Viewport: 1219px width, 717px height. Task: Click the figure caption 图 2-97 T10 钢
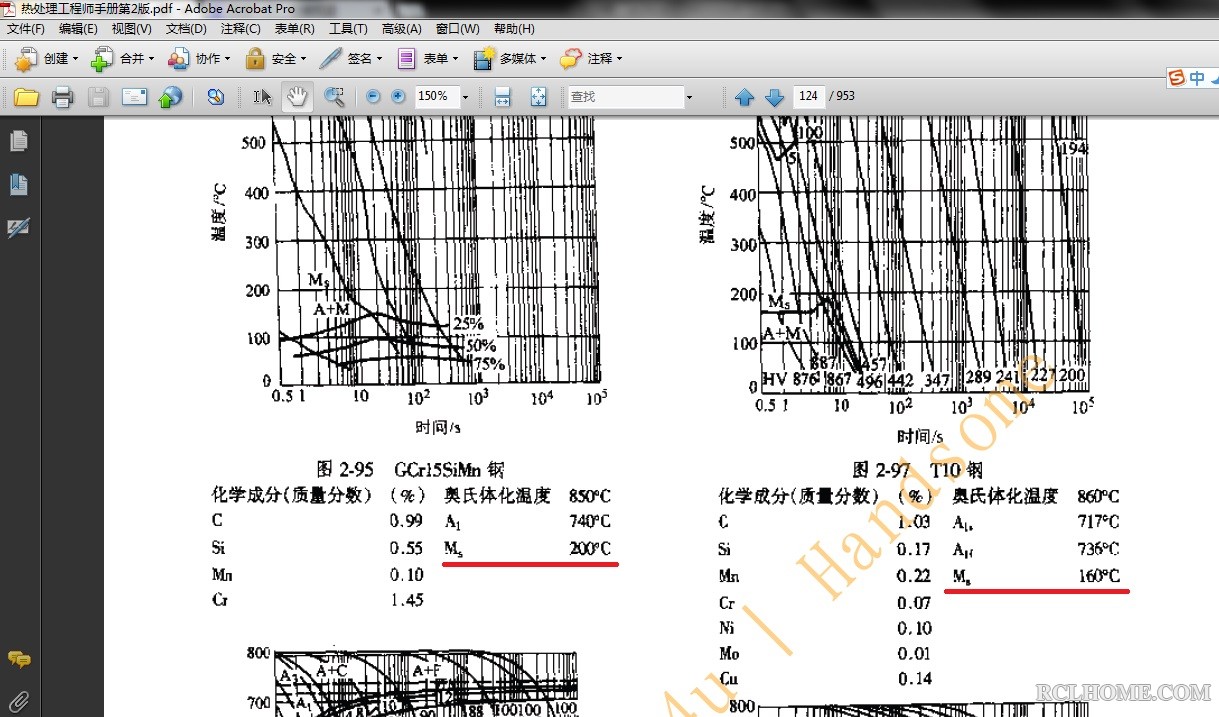point(918,469)
